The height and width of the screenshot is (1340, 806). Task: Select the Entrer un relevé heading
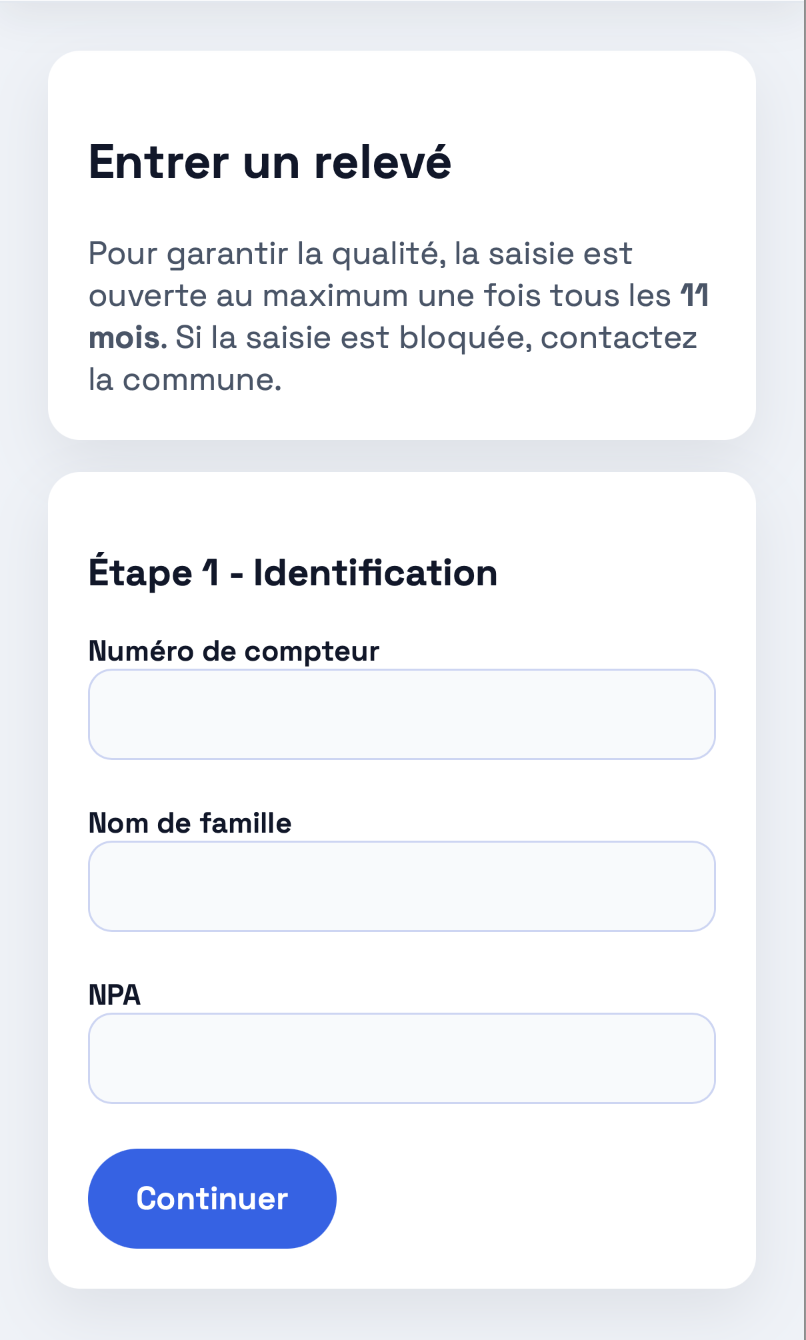(270, 161)
